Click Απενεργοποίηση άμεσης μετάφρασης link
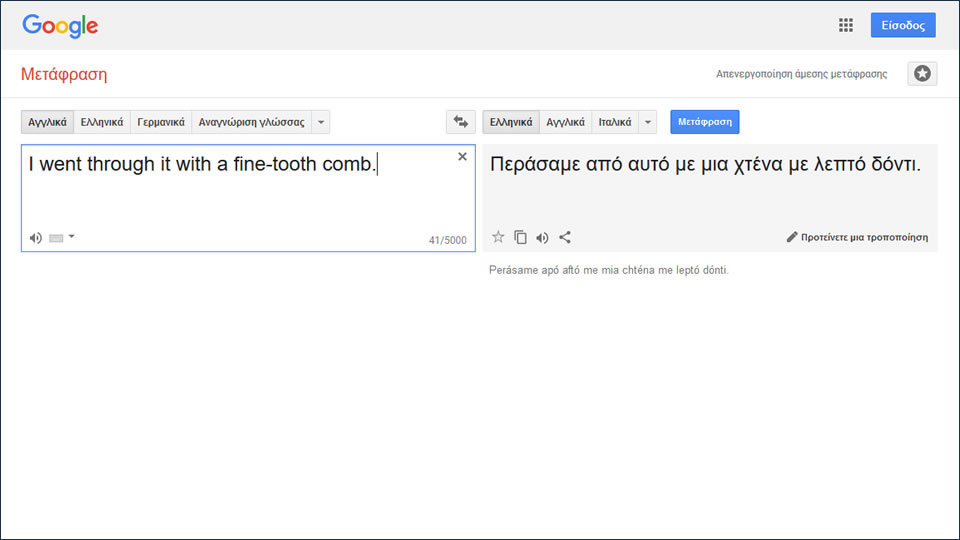The width and height of the screenshot is (960, 540). (x=801, y=74)
